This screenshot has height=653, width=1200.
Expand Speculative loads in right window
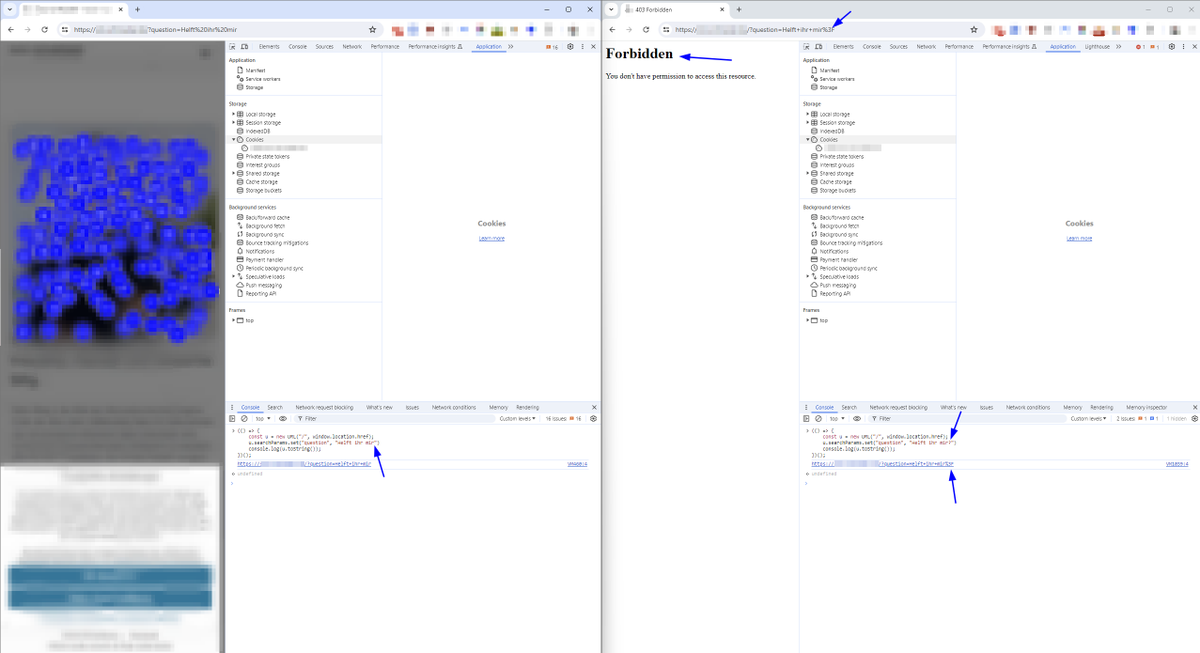point(808,276)
